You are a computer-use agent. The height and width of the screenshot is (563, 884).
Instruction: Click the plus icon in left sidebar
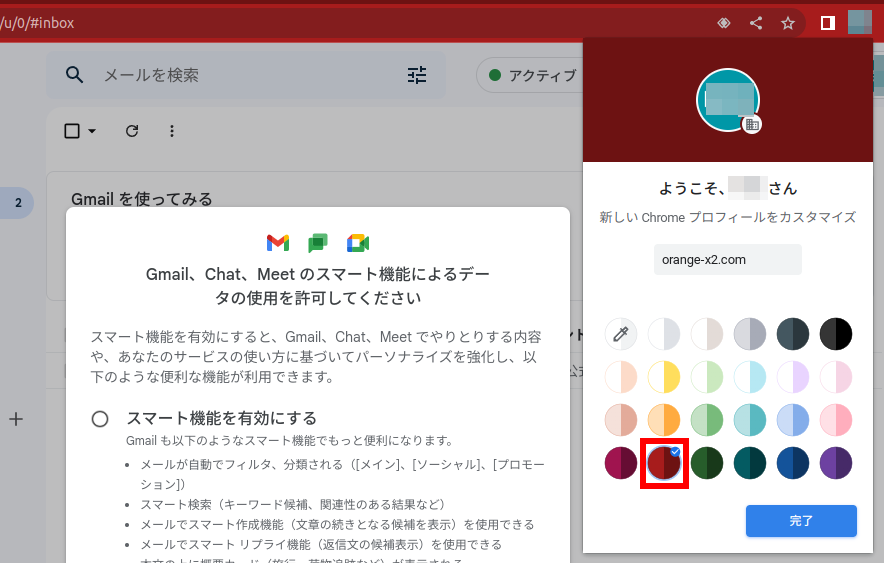click(x=16, y=419)
